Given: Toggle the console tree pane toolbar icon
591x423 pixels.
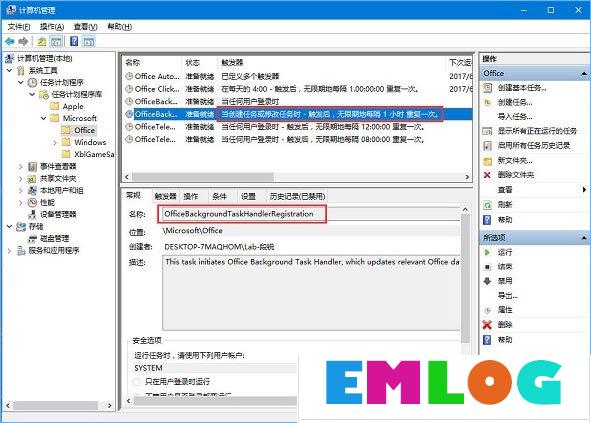Looking at the screenshot, I should (56, 41).
